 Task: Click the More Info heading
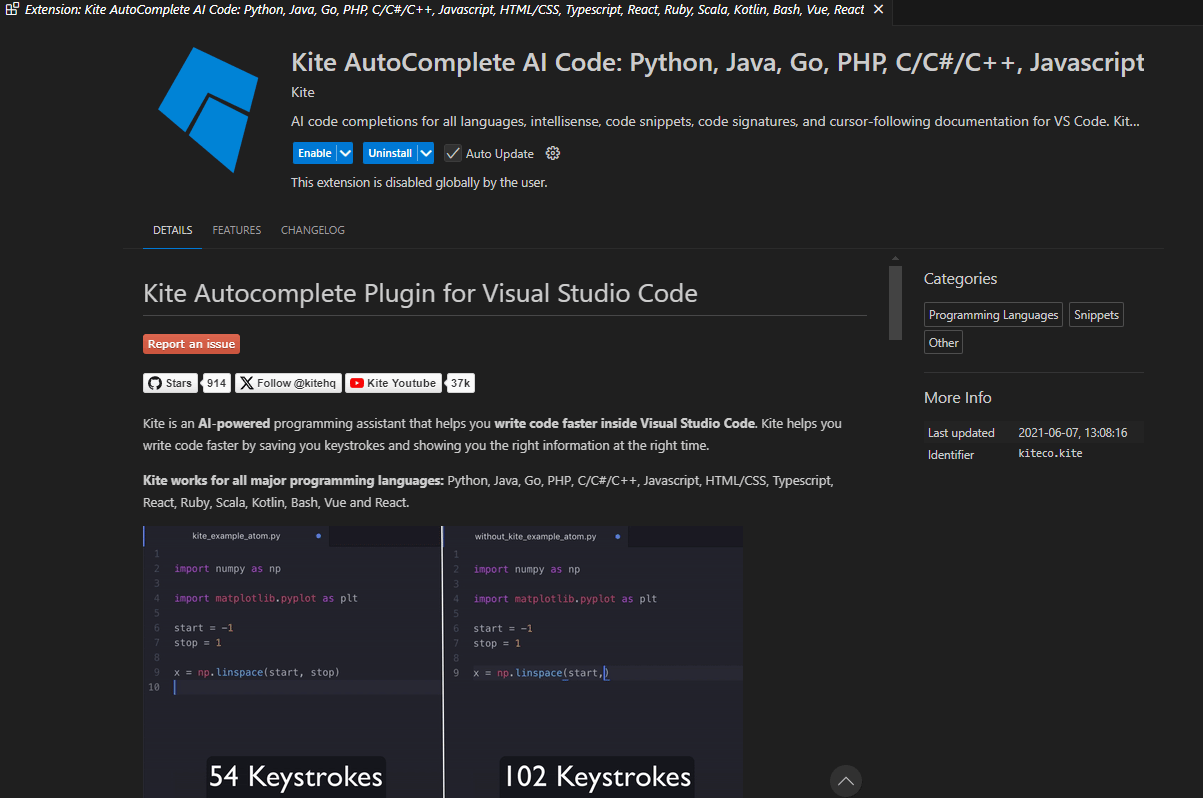tap(958, 398)
